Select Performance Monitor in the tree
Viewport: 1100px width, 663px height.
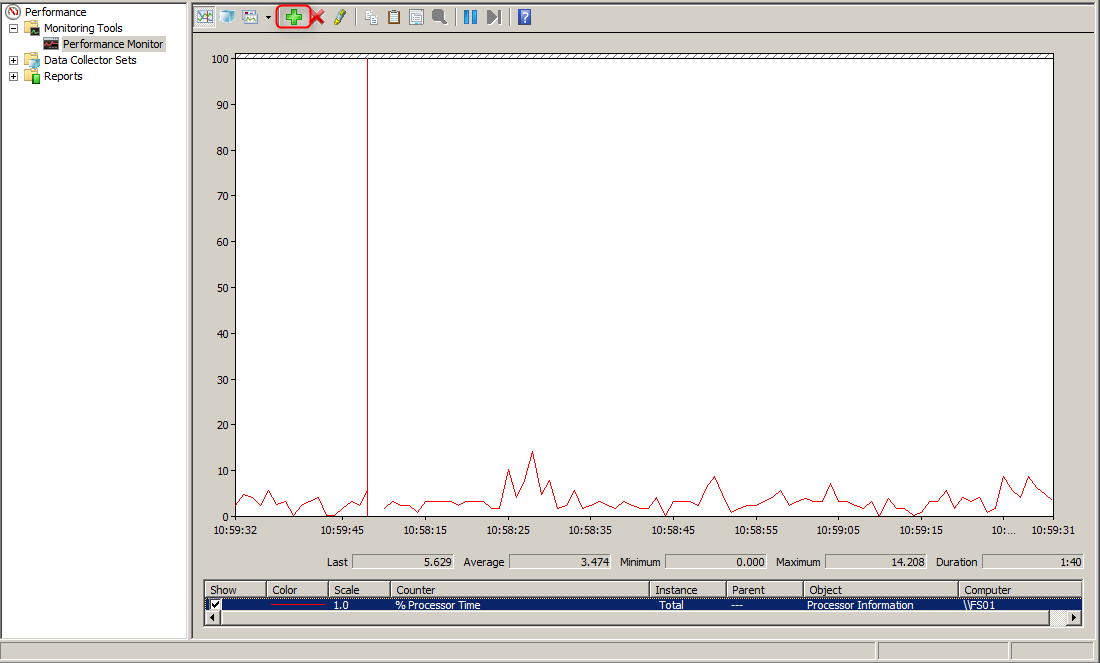pos(112,44)
